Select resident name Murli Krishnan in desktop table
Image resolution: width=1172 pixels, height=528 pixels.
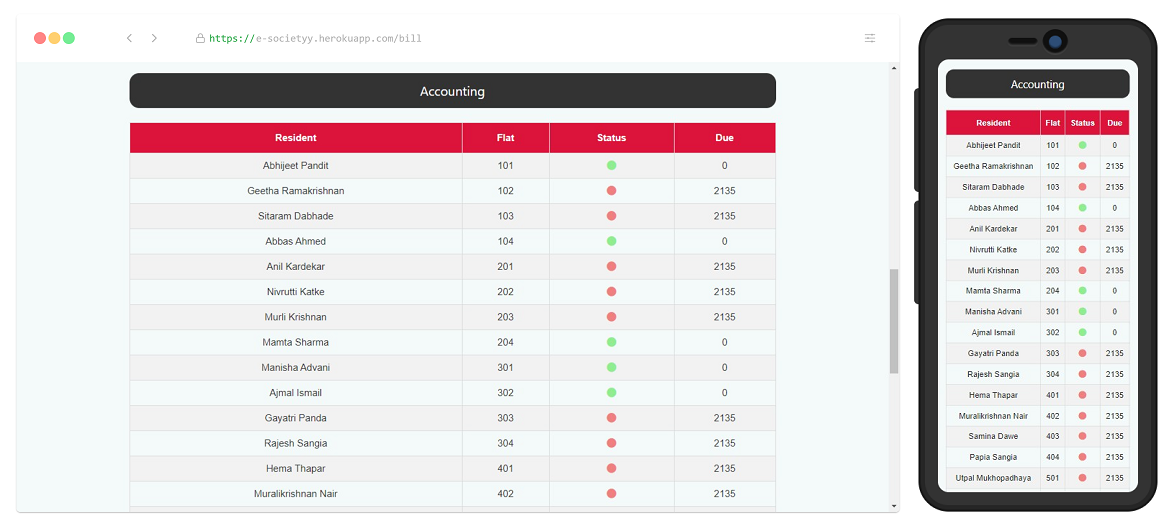(x=296, y=317)
